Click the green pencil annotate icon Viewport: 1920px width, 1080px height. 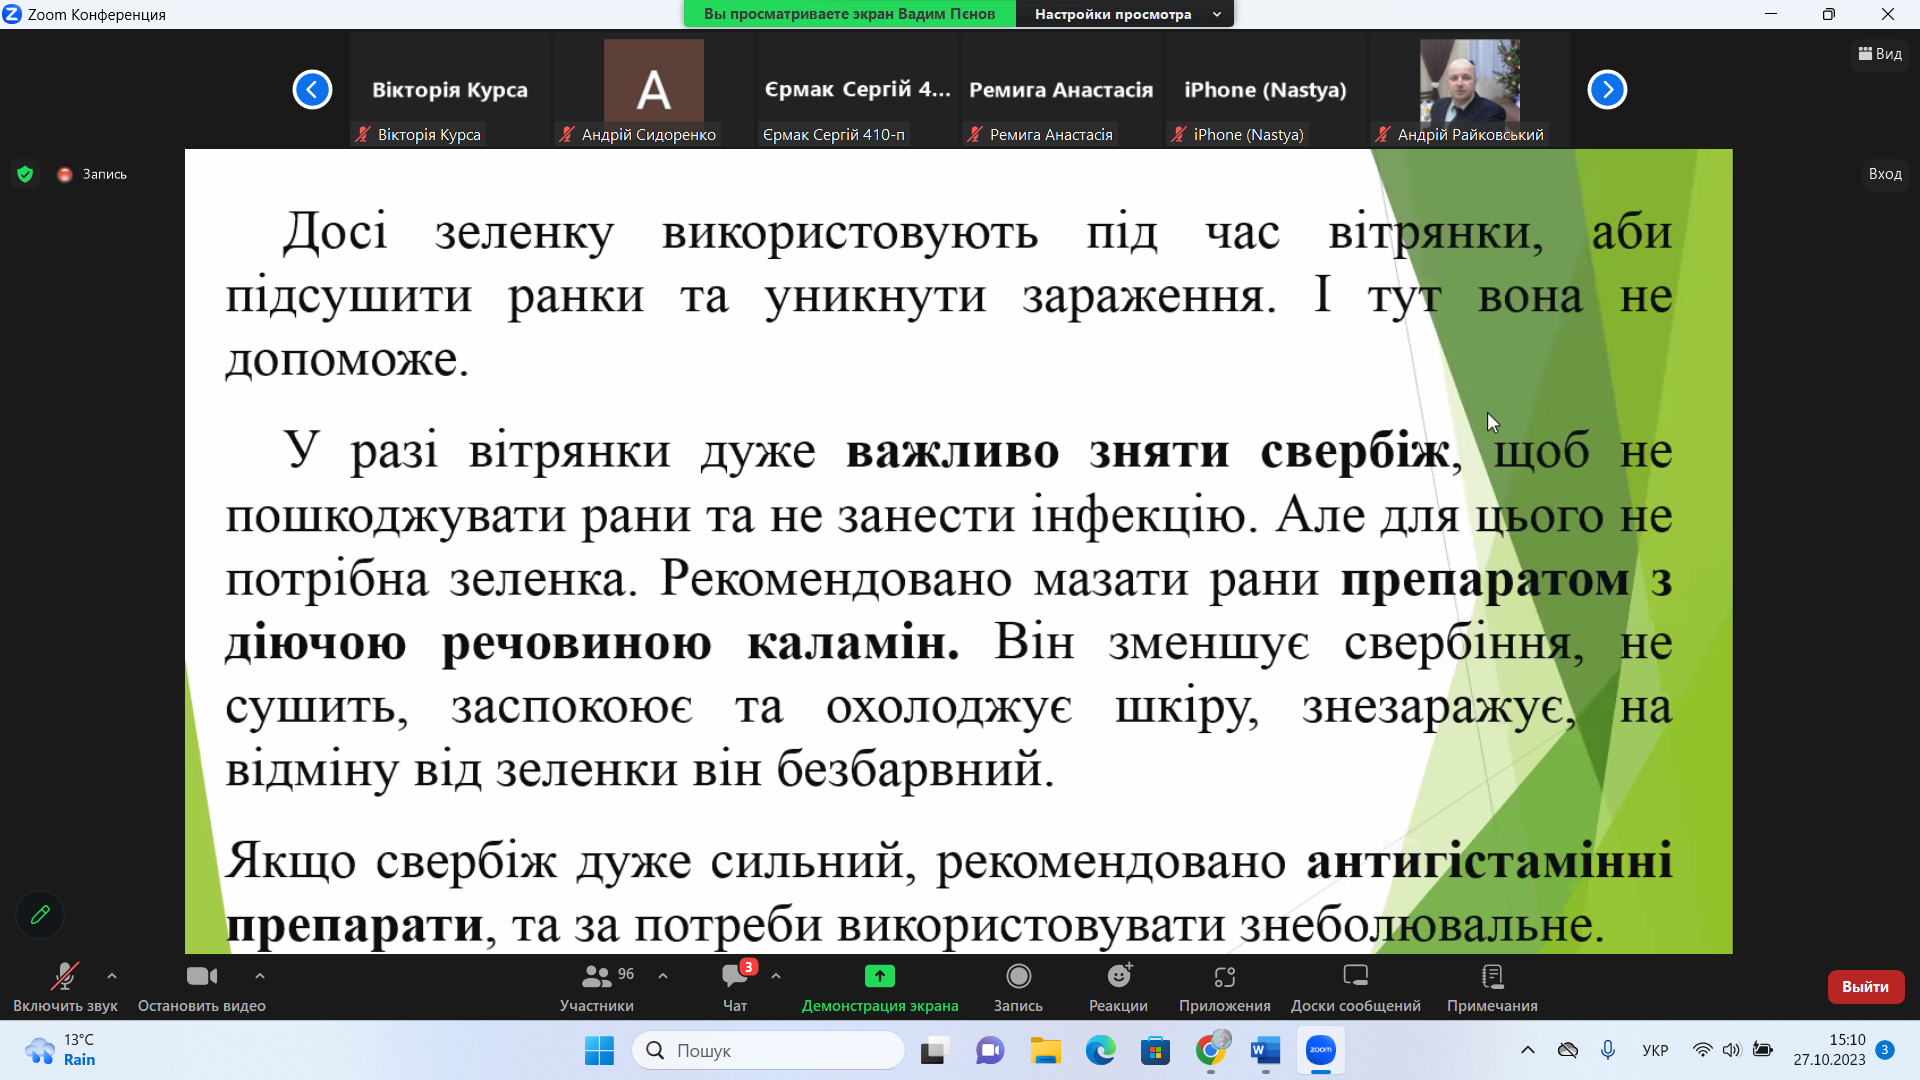point(40,914)
